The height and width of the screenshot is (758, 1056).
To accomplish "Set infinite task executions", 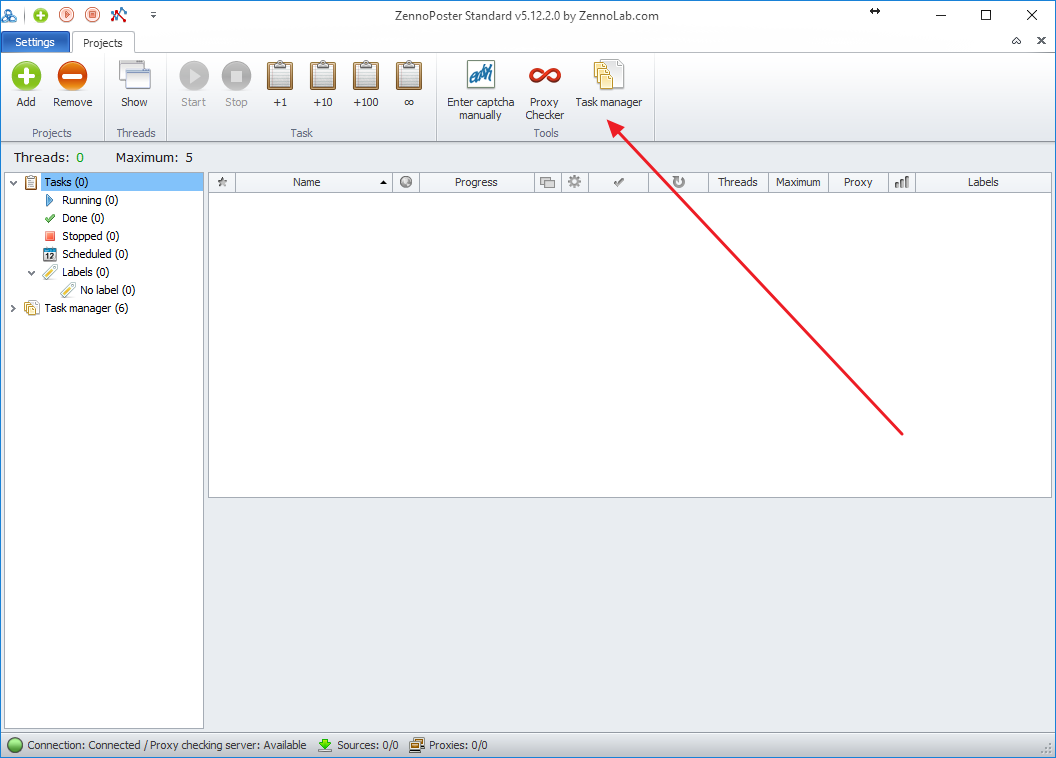I will click(409, 84).
